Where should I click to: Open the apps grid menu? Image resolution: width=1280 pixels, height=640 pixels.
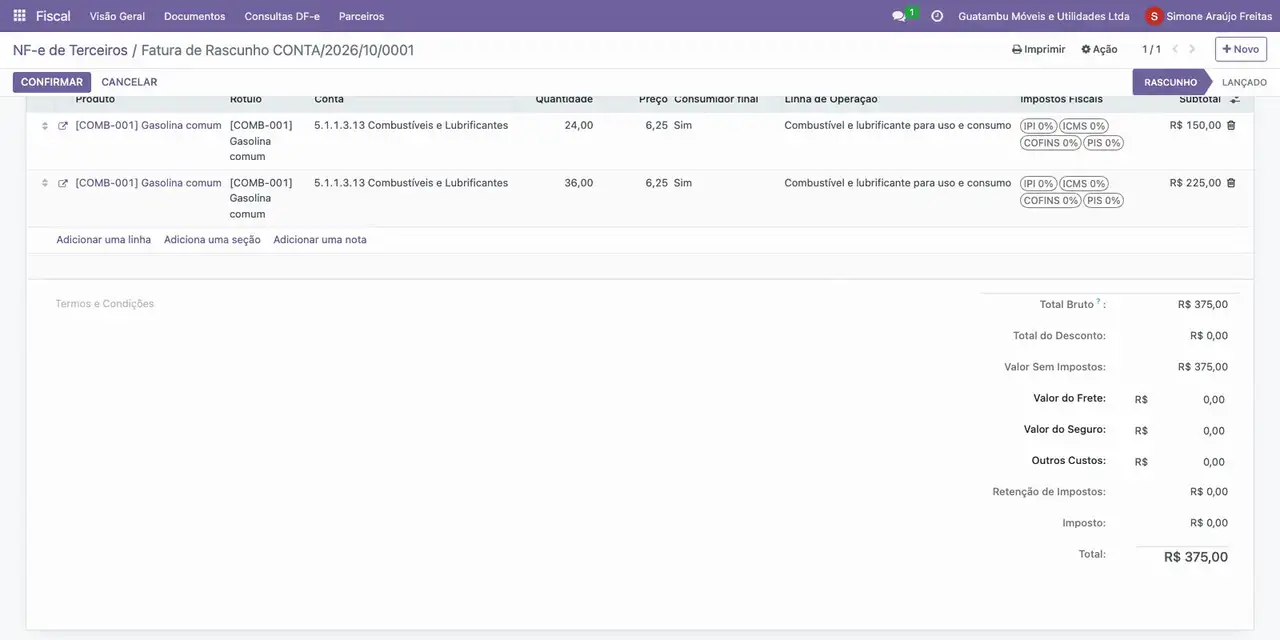point(19,16)
